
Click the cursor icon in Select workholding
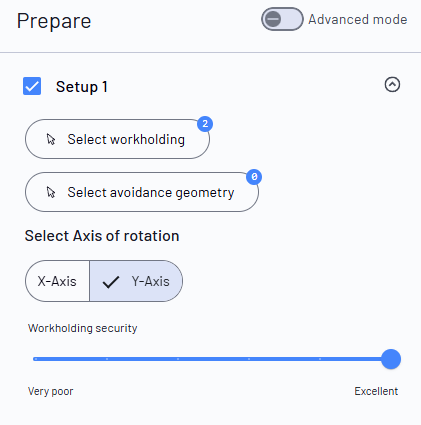point(51,139)
